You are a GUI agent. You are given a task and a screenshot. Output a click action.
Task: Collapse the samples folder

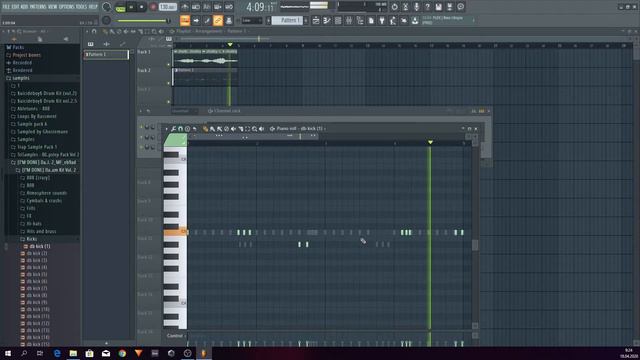(20, 78)
